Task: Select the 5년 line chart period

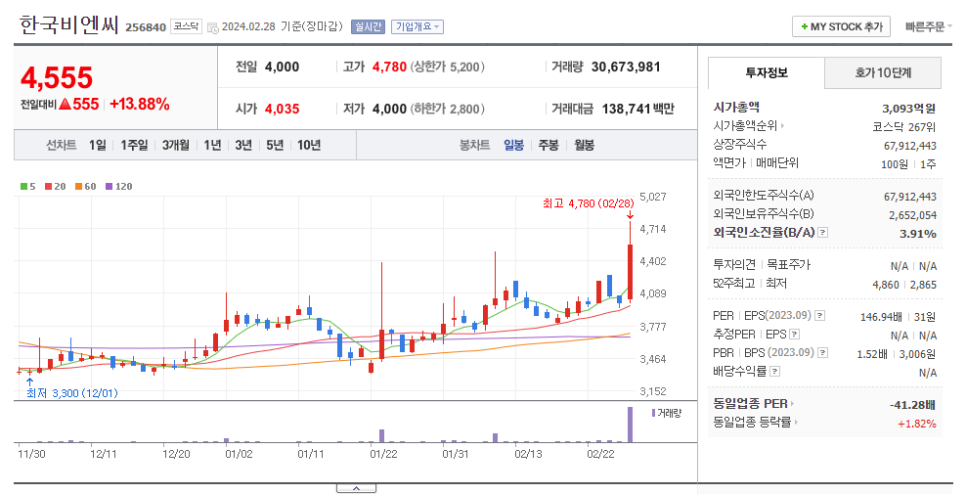Action: click(x=275, y=145)
